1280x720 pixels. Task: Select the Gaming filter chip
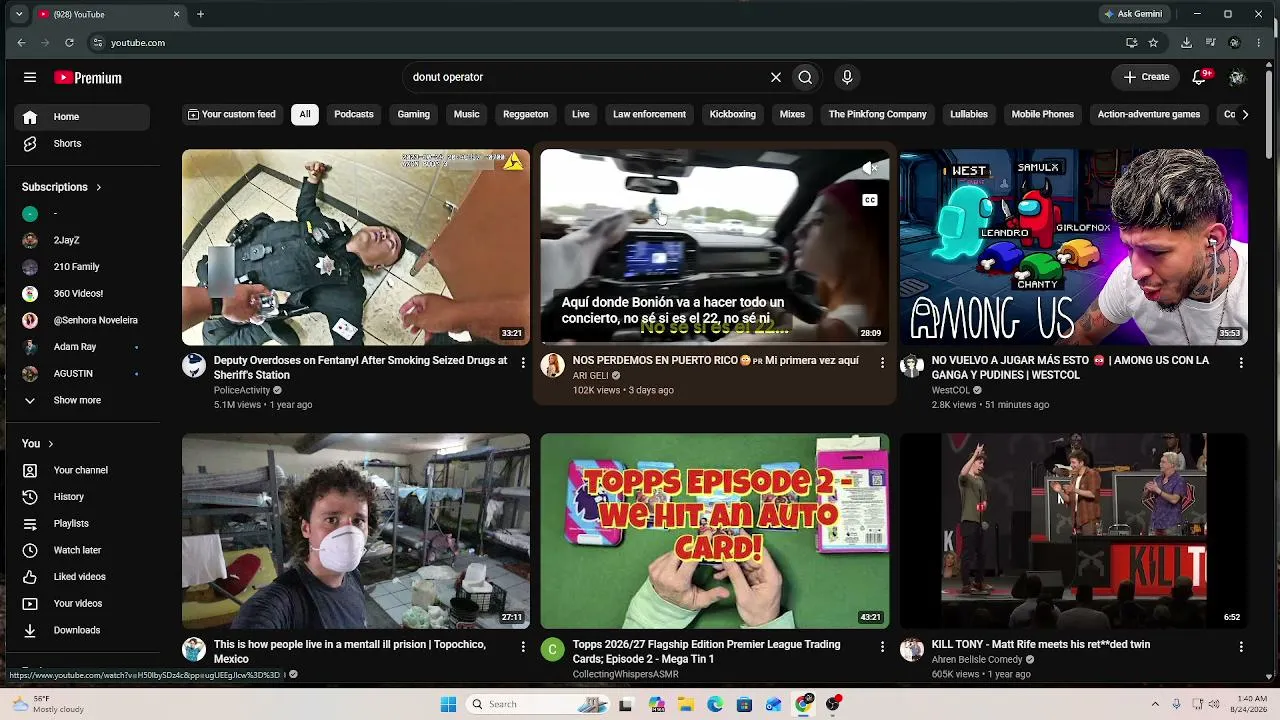coord(414,114)
